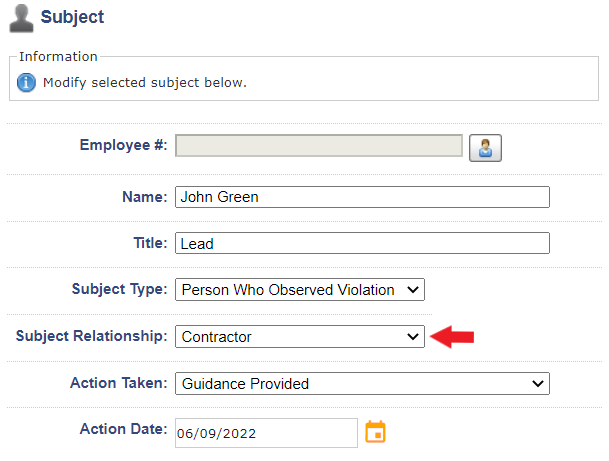
Task: Open the calendar picker beside Action Date
Action: point(375,431)
